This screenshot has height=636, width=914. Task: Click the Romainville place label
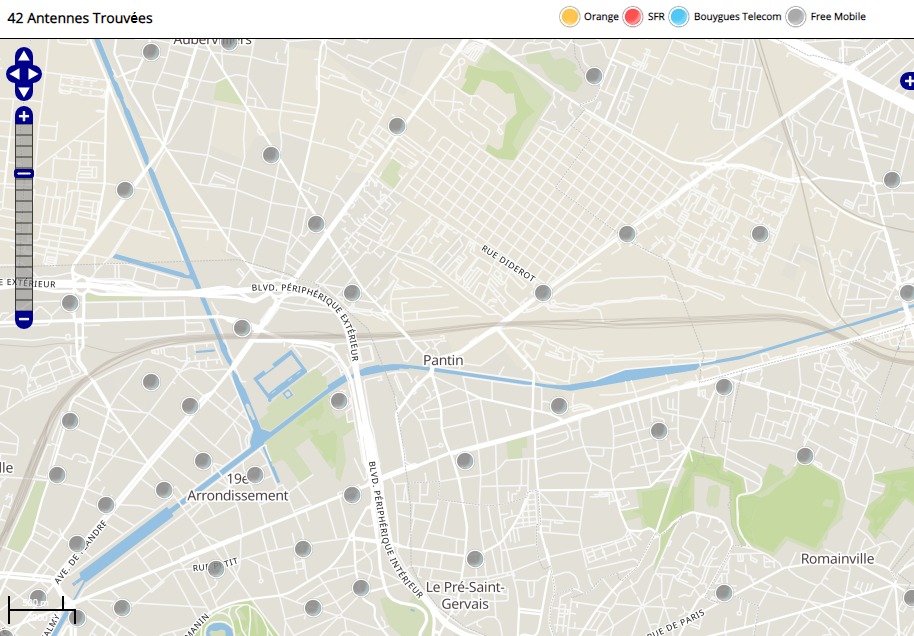[x=837, y=558]
